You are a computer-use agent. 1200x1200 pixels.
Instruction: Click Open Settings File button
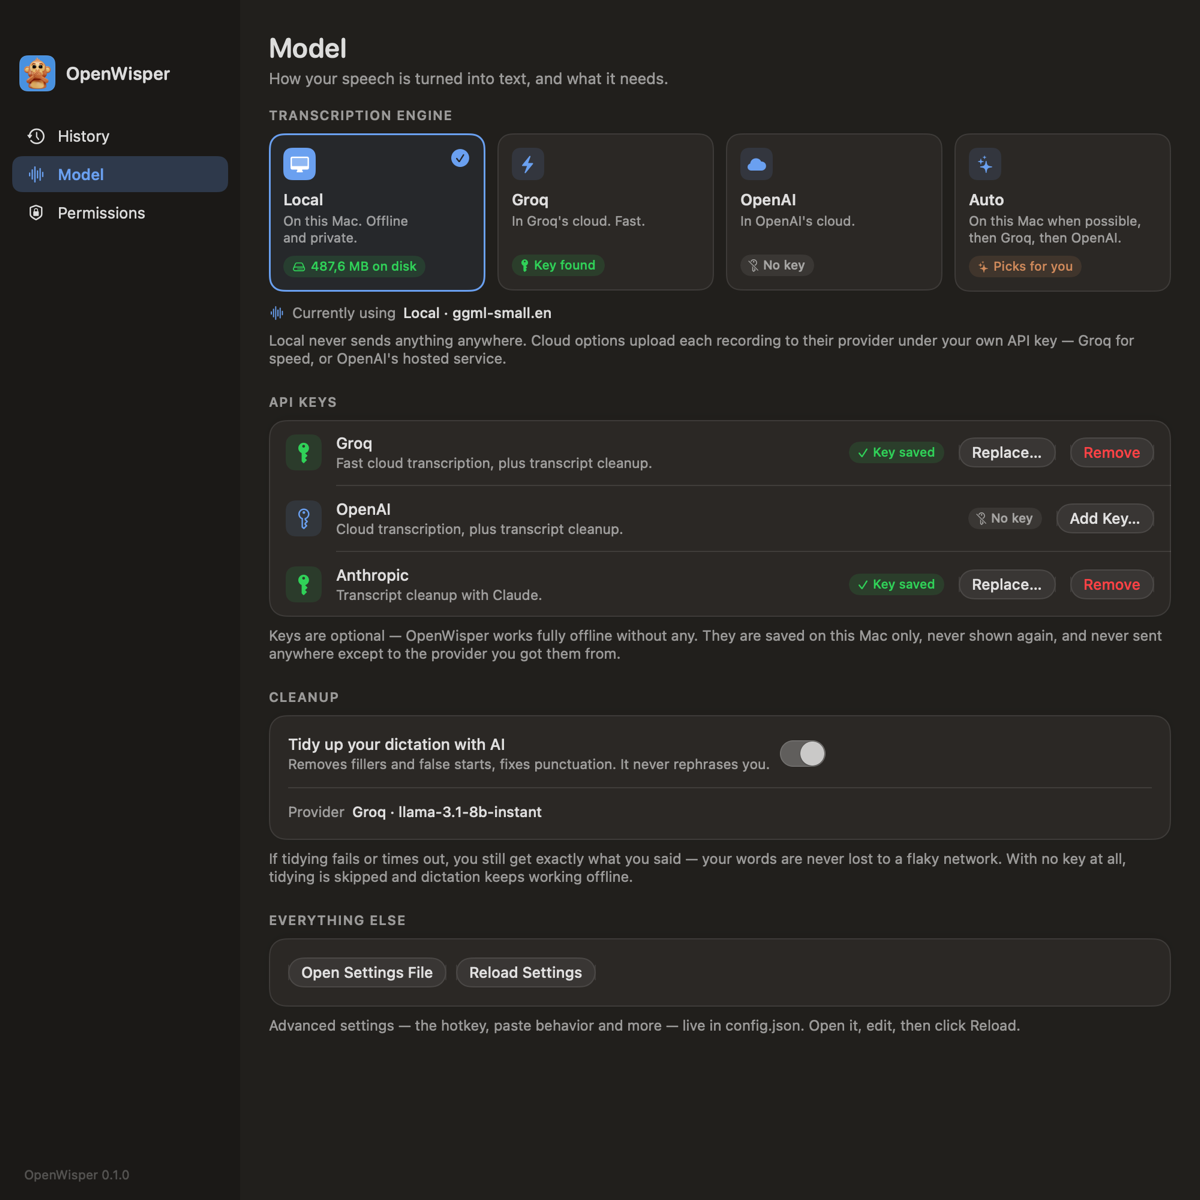tap(367, 973)
